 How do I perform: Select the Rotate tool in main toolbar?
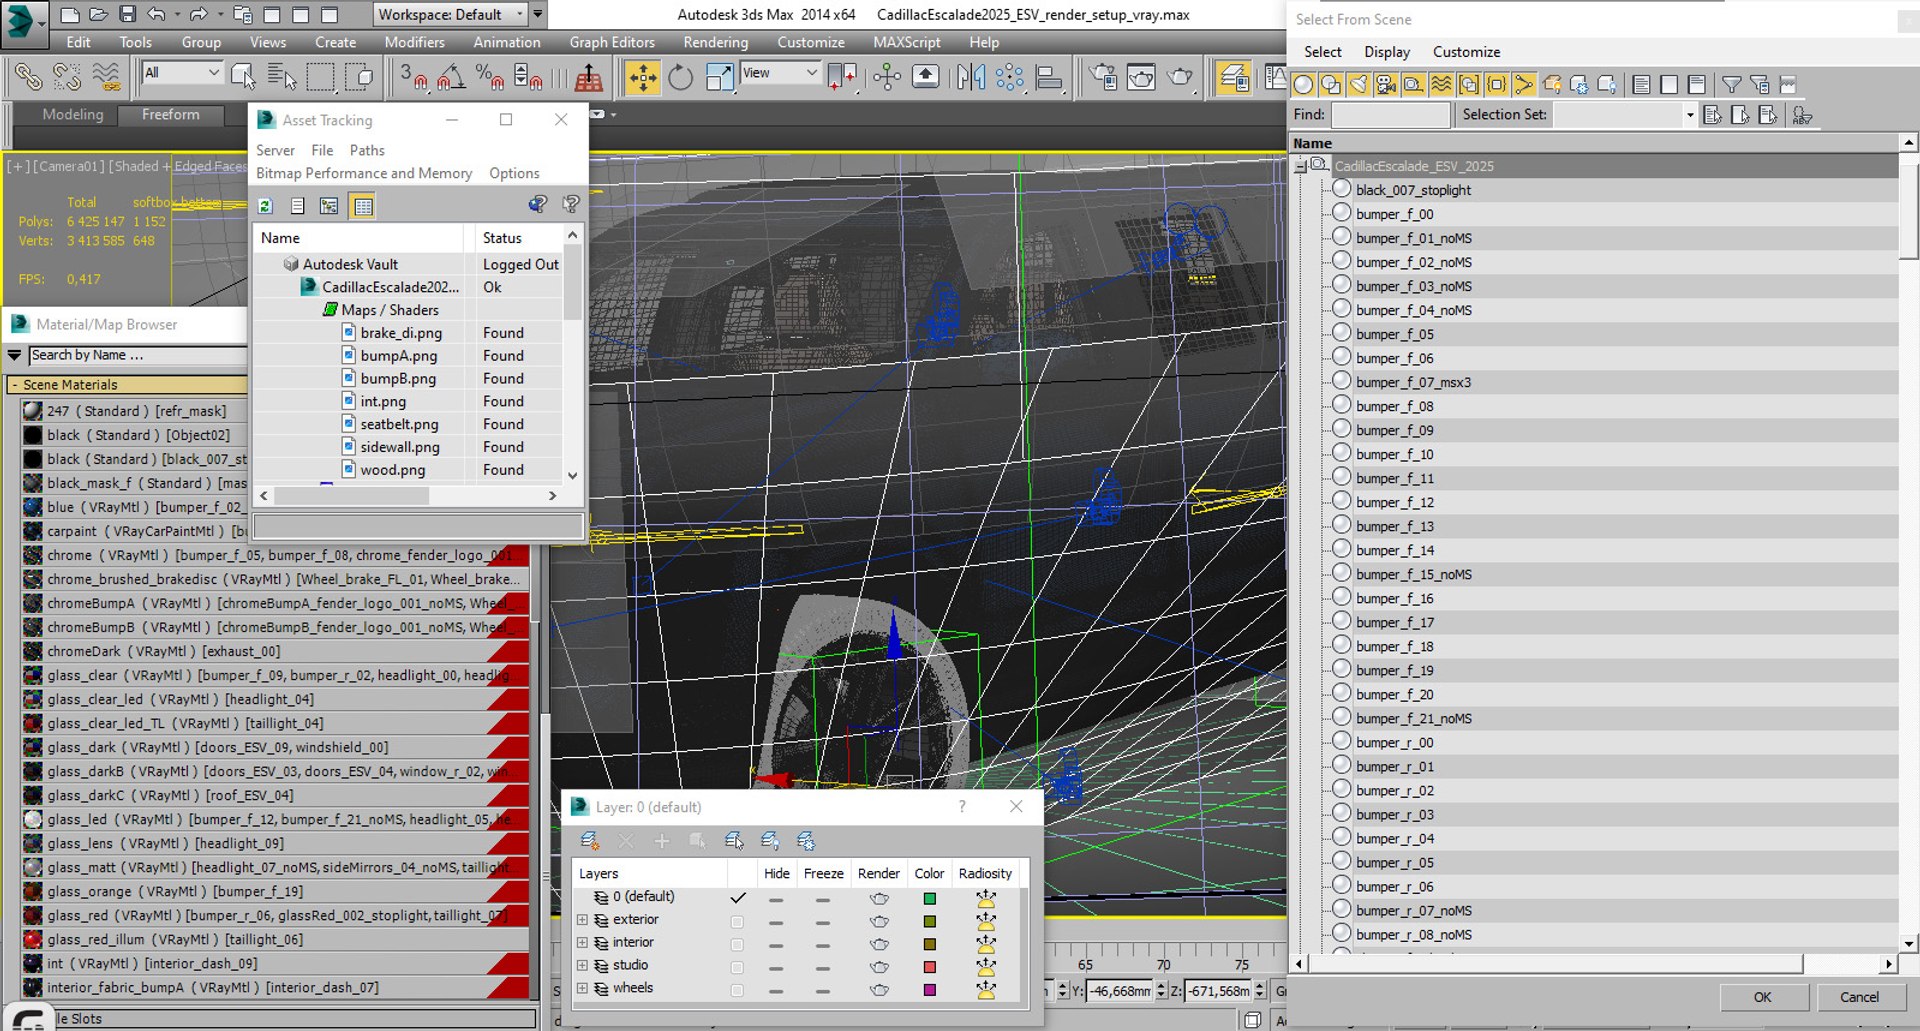pyautogui.click(x=680, y=77)
